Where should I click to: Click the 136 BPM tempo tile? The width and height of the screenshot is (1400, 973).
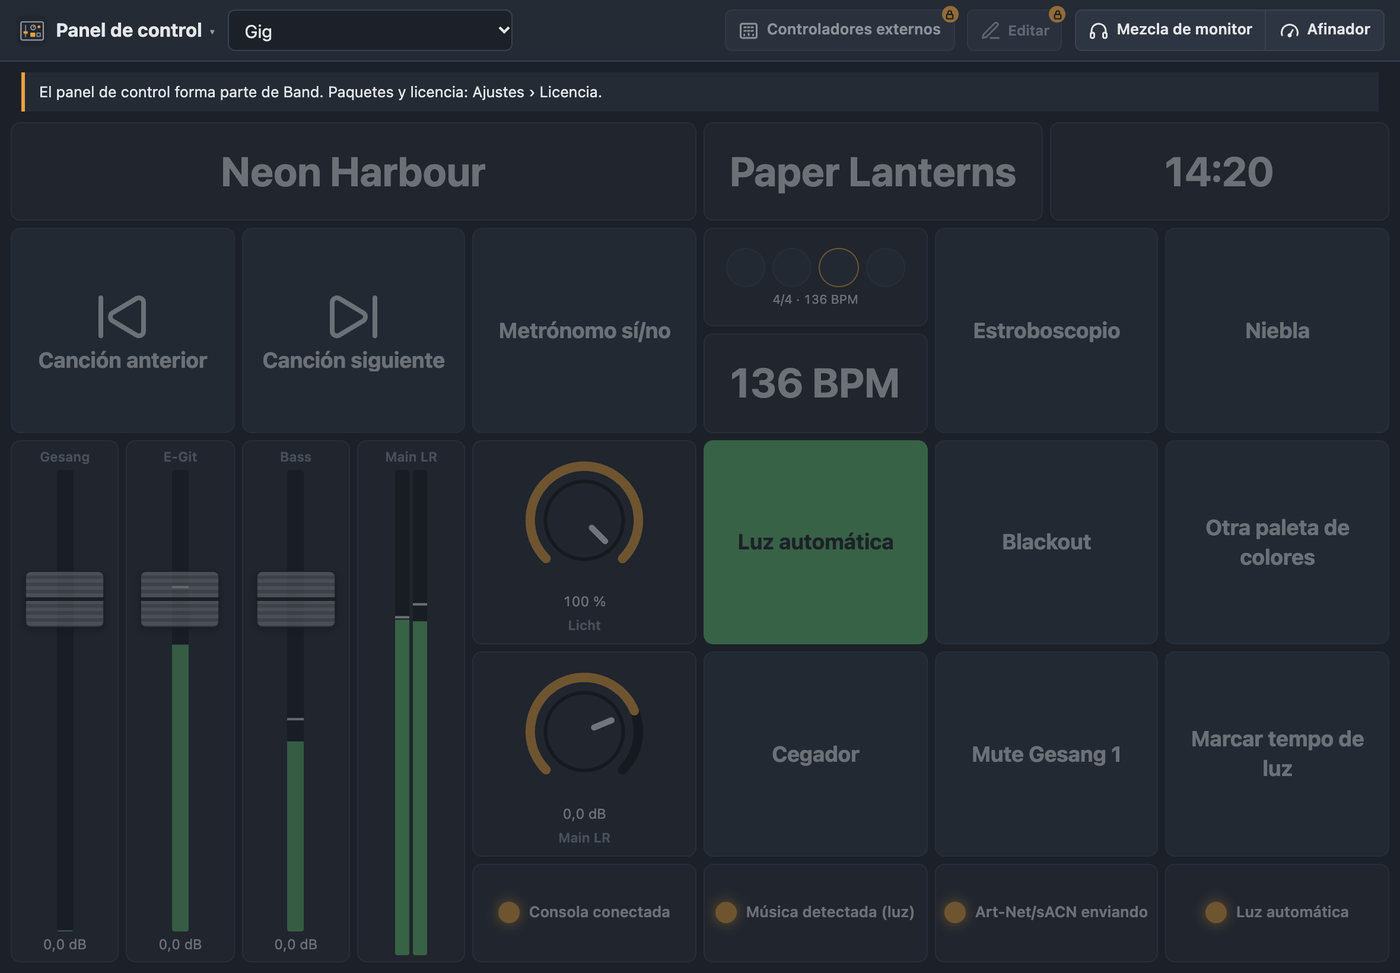[x=815, y=383]
